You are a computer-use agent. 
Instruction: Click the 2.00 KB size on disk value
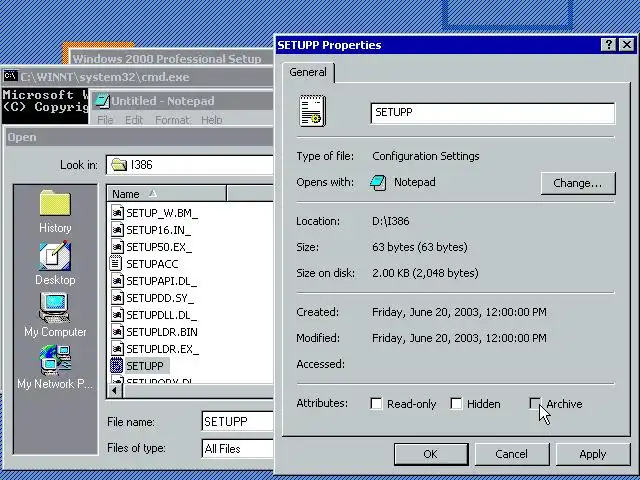coord(425,273)
